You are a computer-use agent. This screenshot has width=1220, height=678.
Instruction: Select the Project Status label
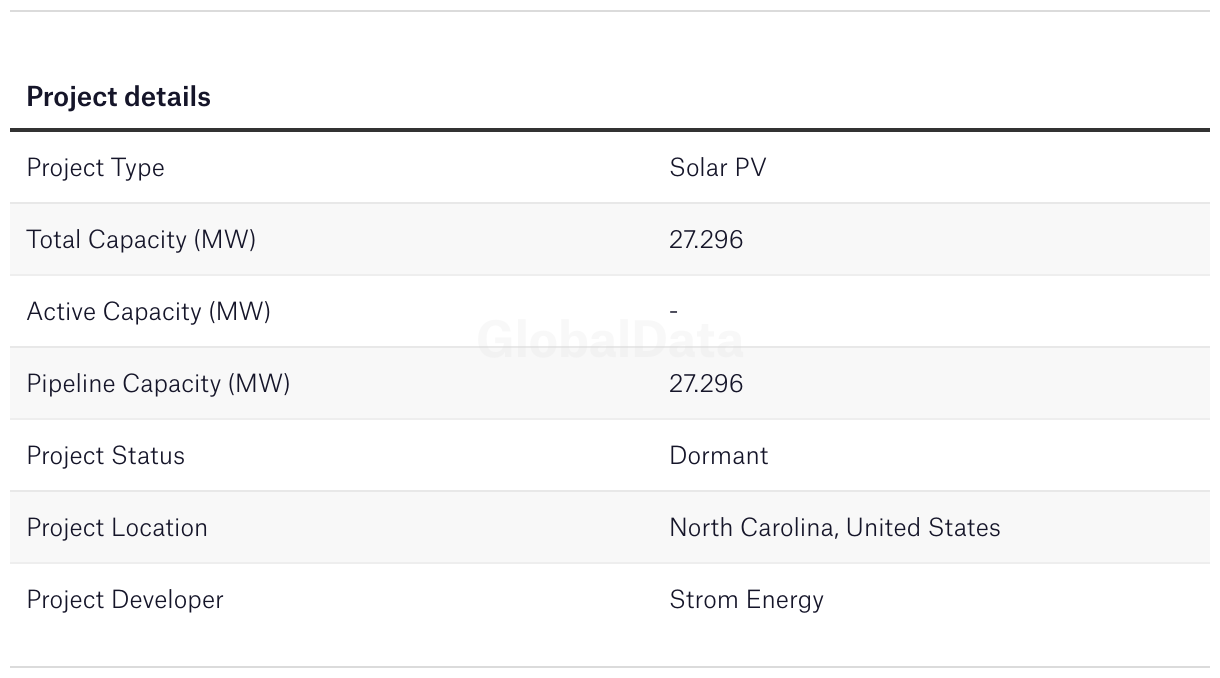tap(106, 456)
